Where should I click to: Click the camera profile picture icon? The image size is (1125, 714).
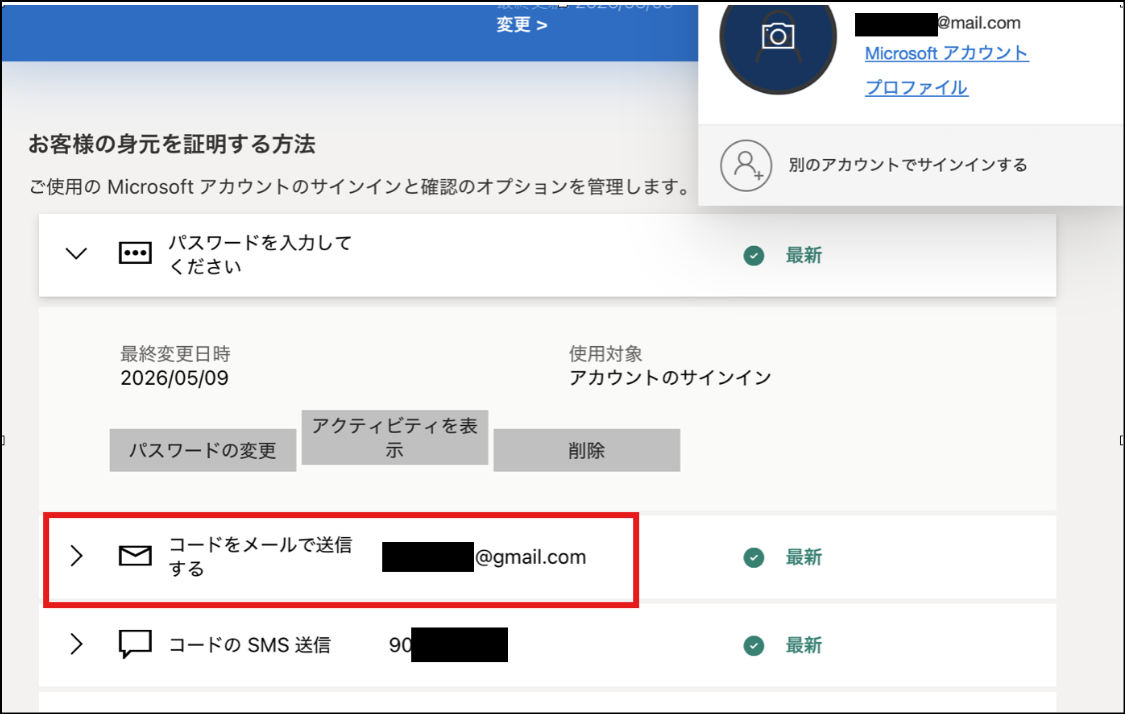pyautogui.click(x=778, y=36)
